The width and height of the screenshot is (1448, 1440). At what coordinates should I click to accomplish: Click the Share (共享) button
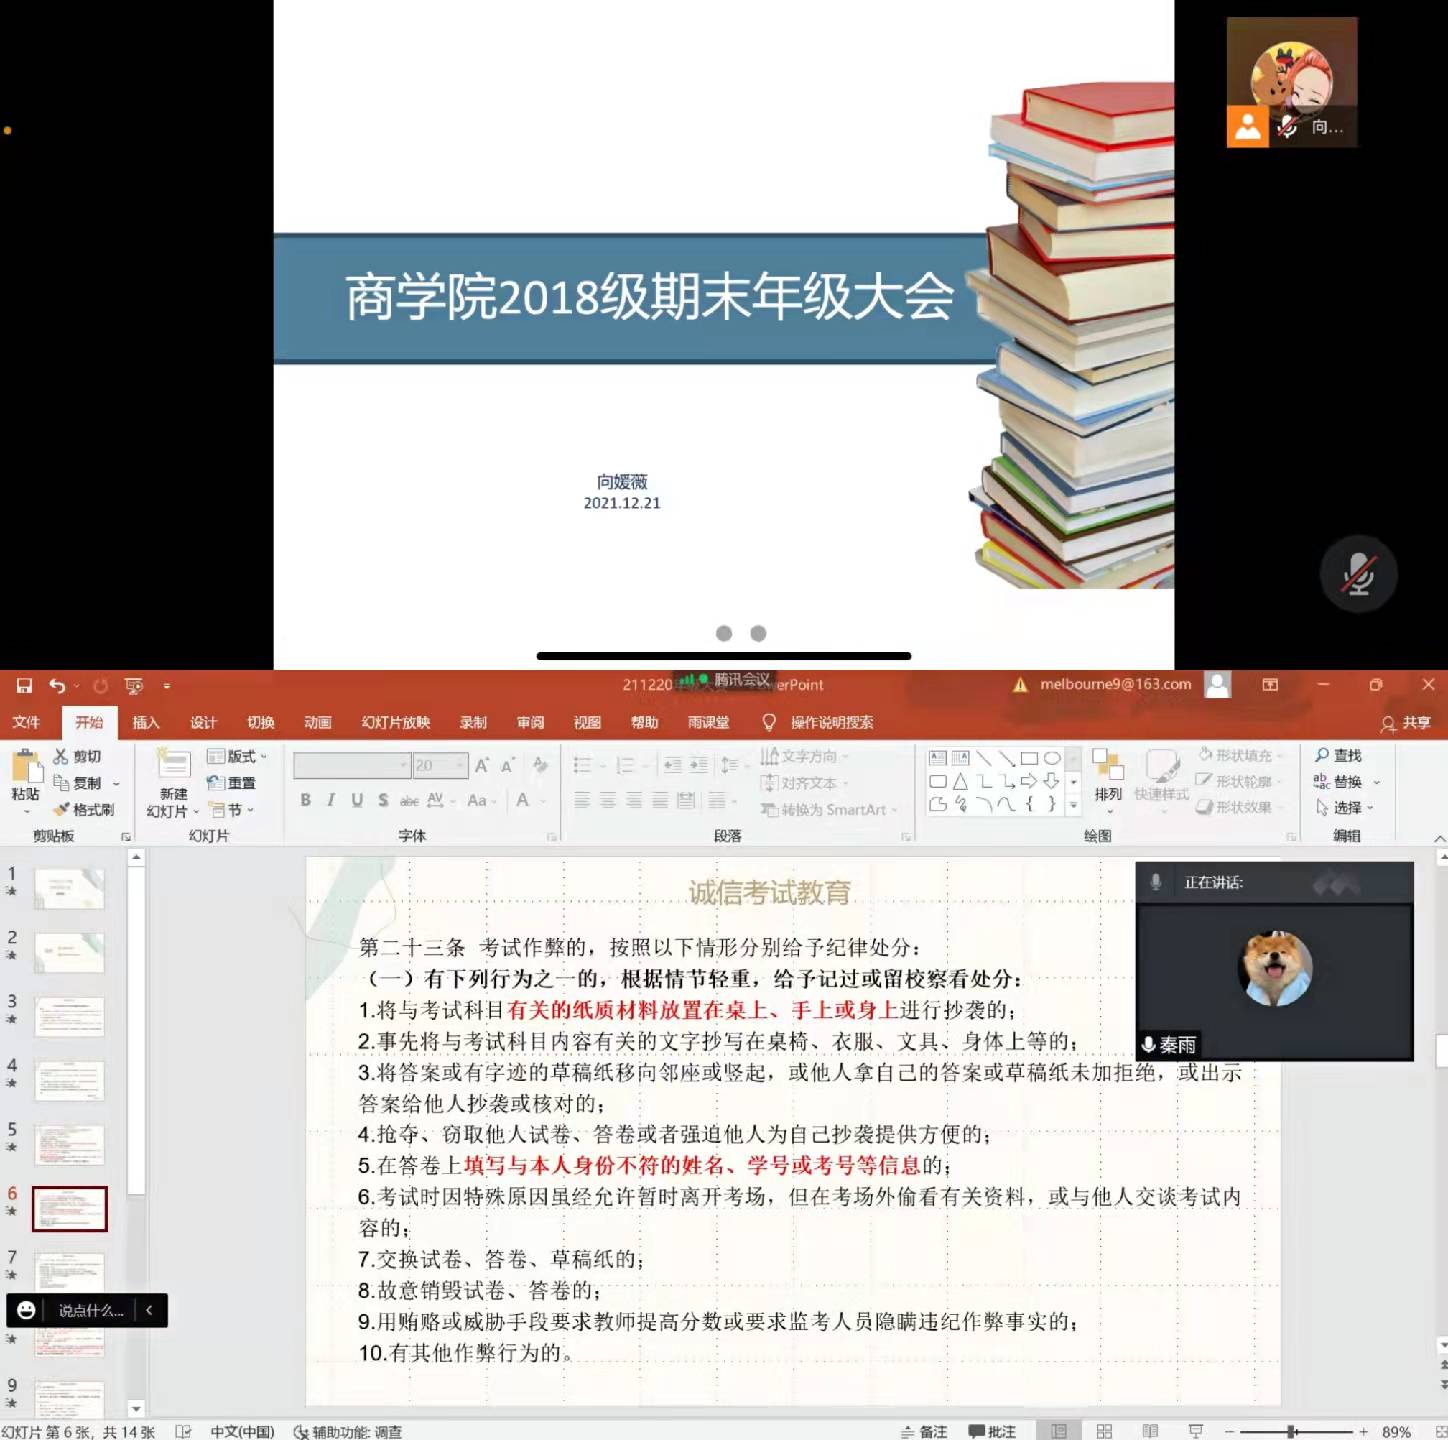pos(1406,722)
